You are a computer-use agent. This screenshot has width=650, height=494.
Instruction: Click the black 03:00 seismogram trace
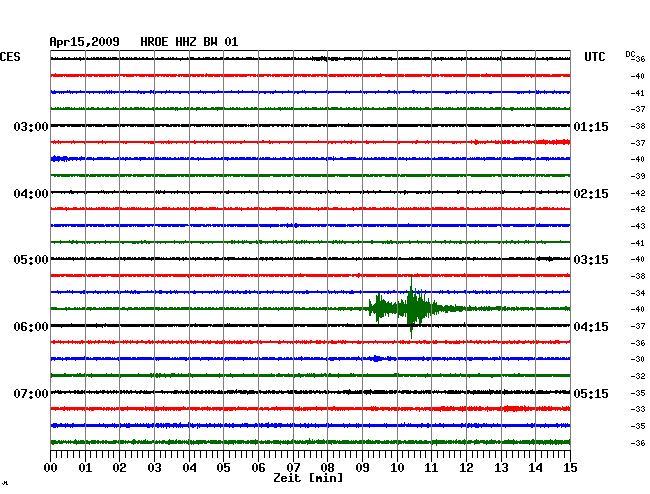310,126
